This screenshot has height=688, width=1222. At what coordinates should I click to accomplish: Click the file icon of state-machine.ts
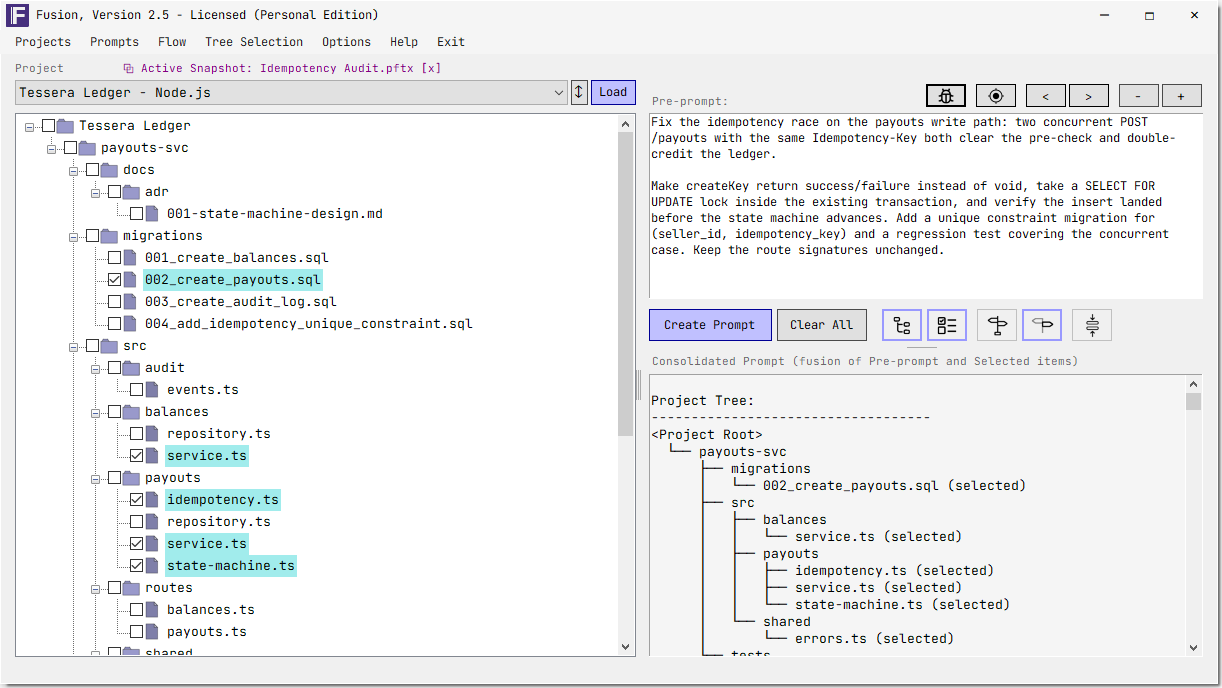tap(152, 566)
